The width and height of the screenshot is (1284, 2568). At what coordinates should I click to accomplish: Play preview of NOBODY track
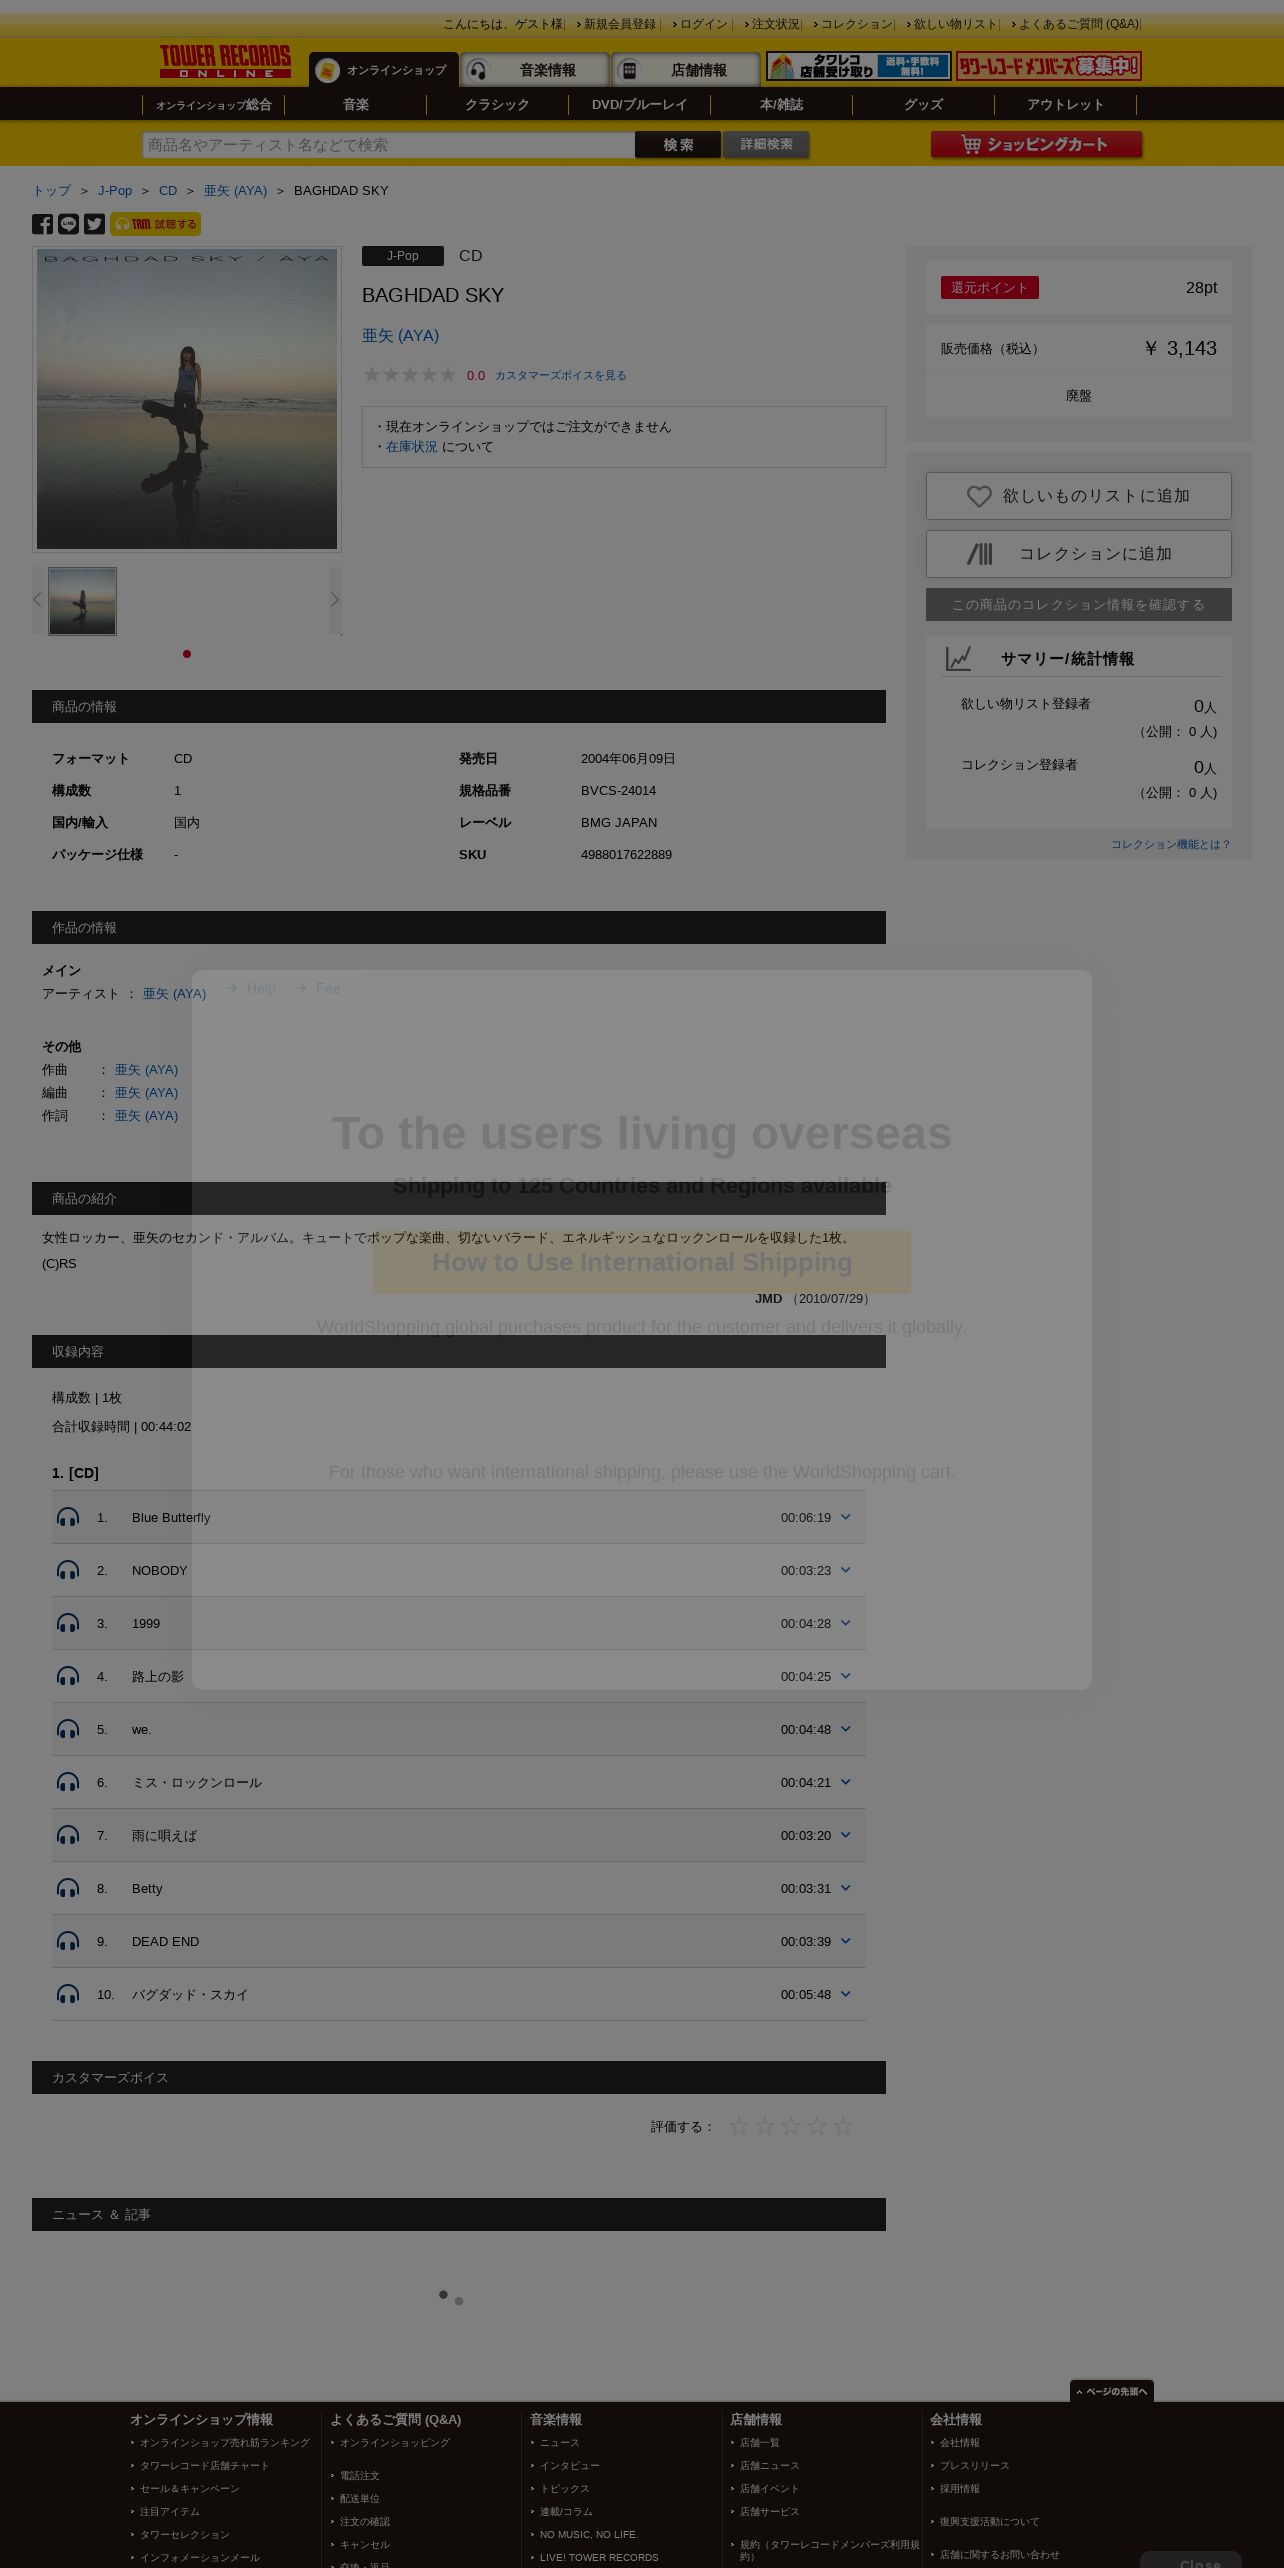pos(68,1570)
